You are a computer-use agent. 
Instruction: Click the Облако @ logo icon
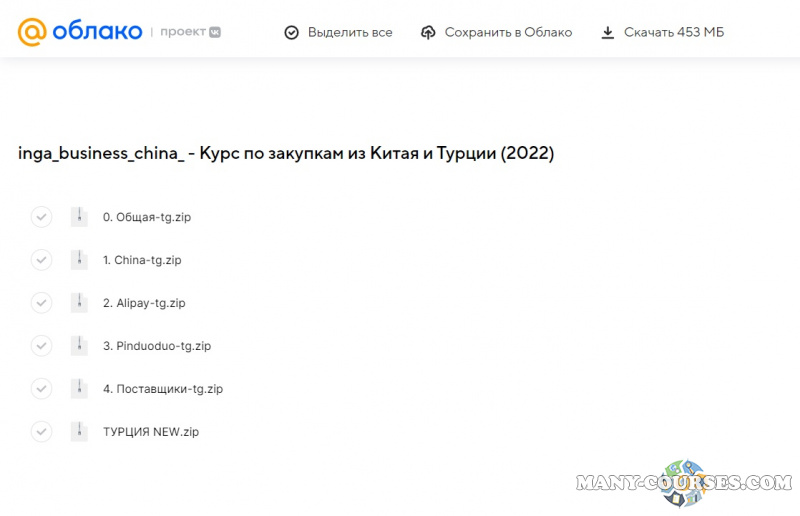pyautogui.click(x=32, y=32)
